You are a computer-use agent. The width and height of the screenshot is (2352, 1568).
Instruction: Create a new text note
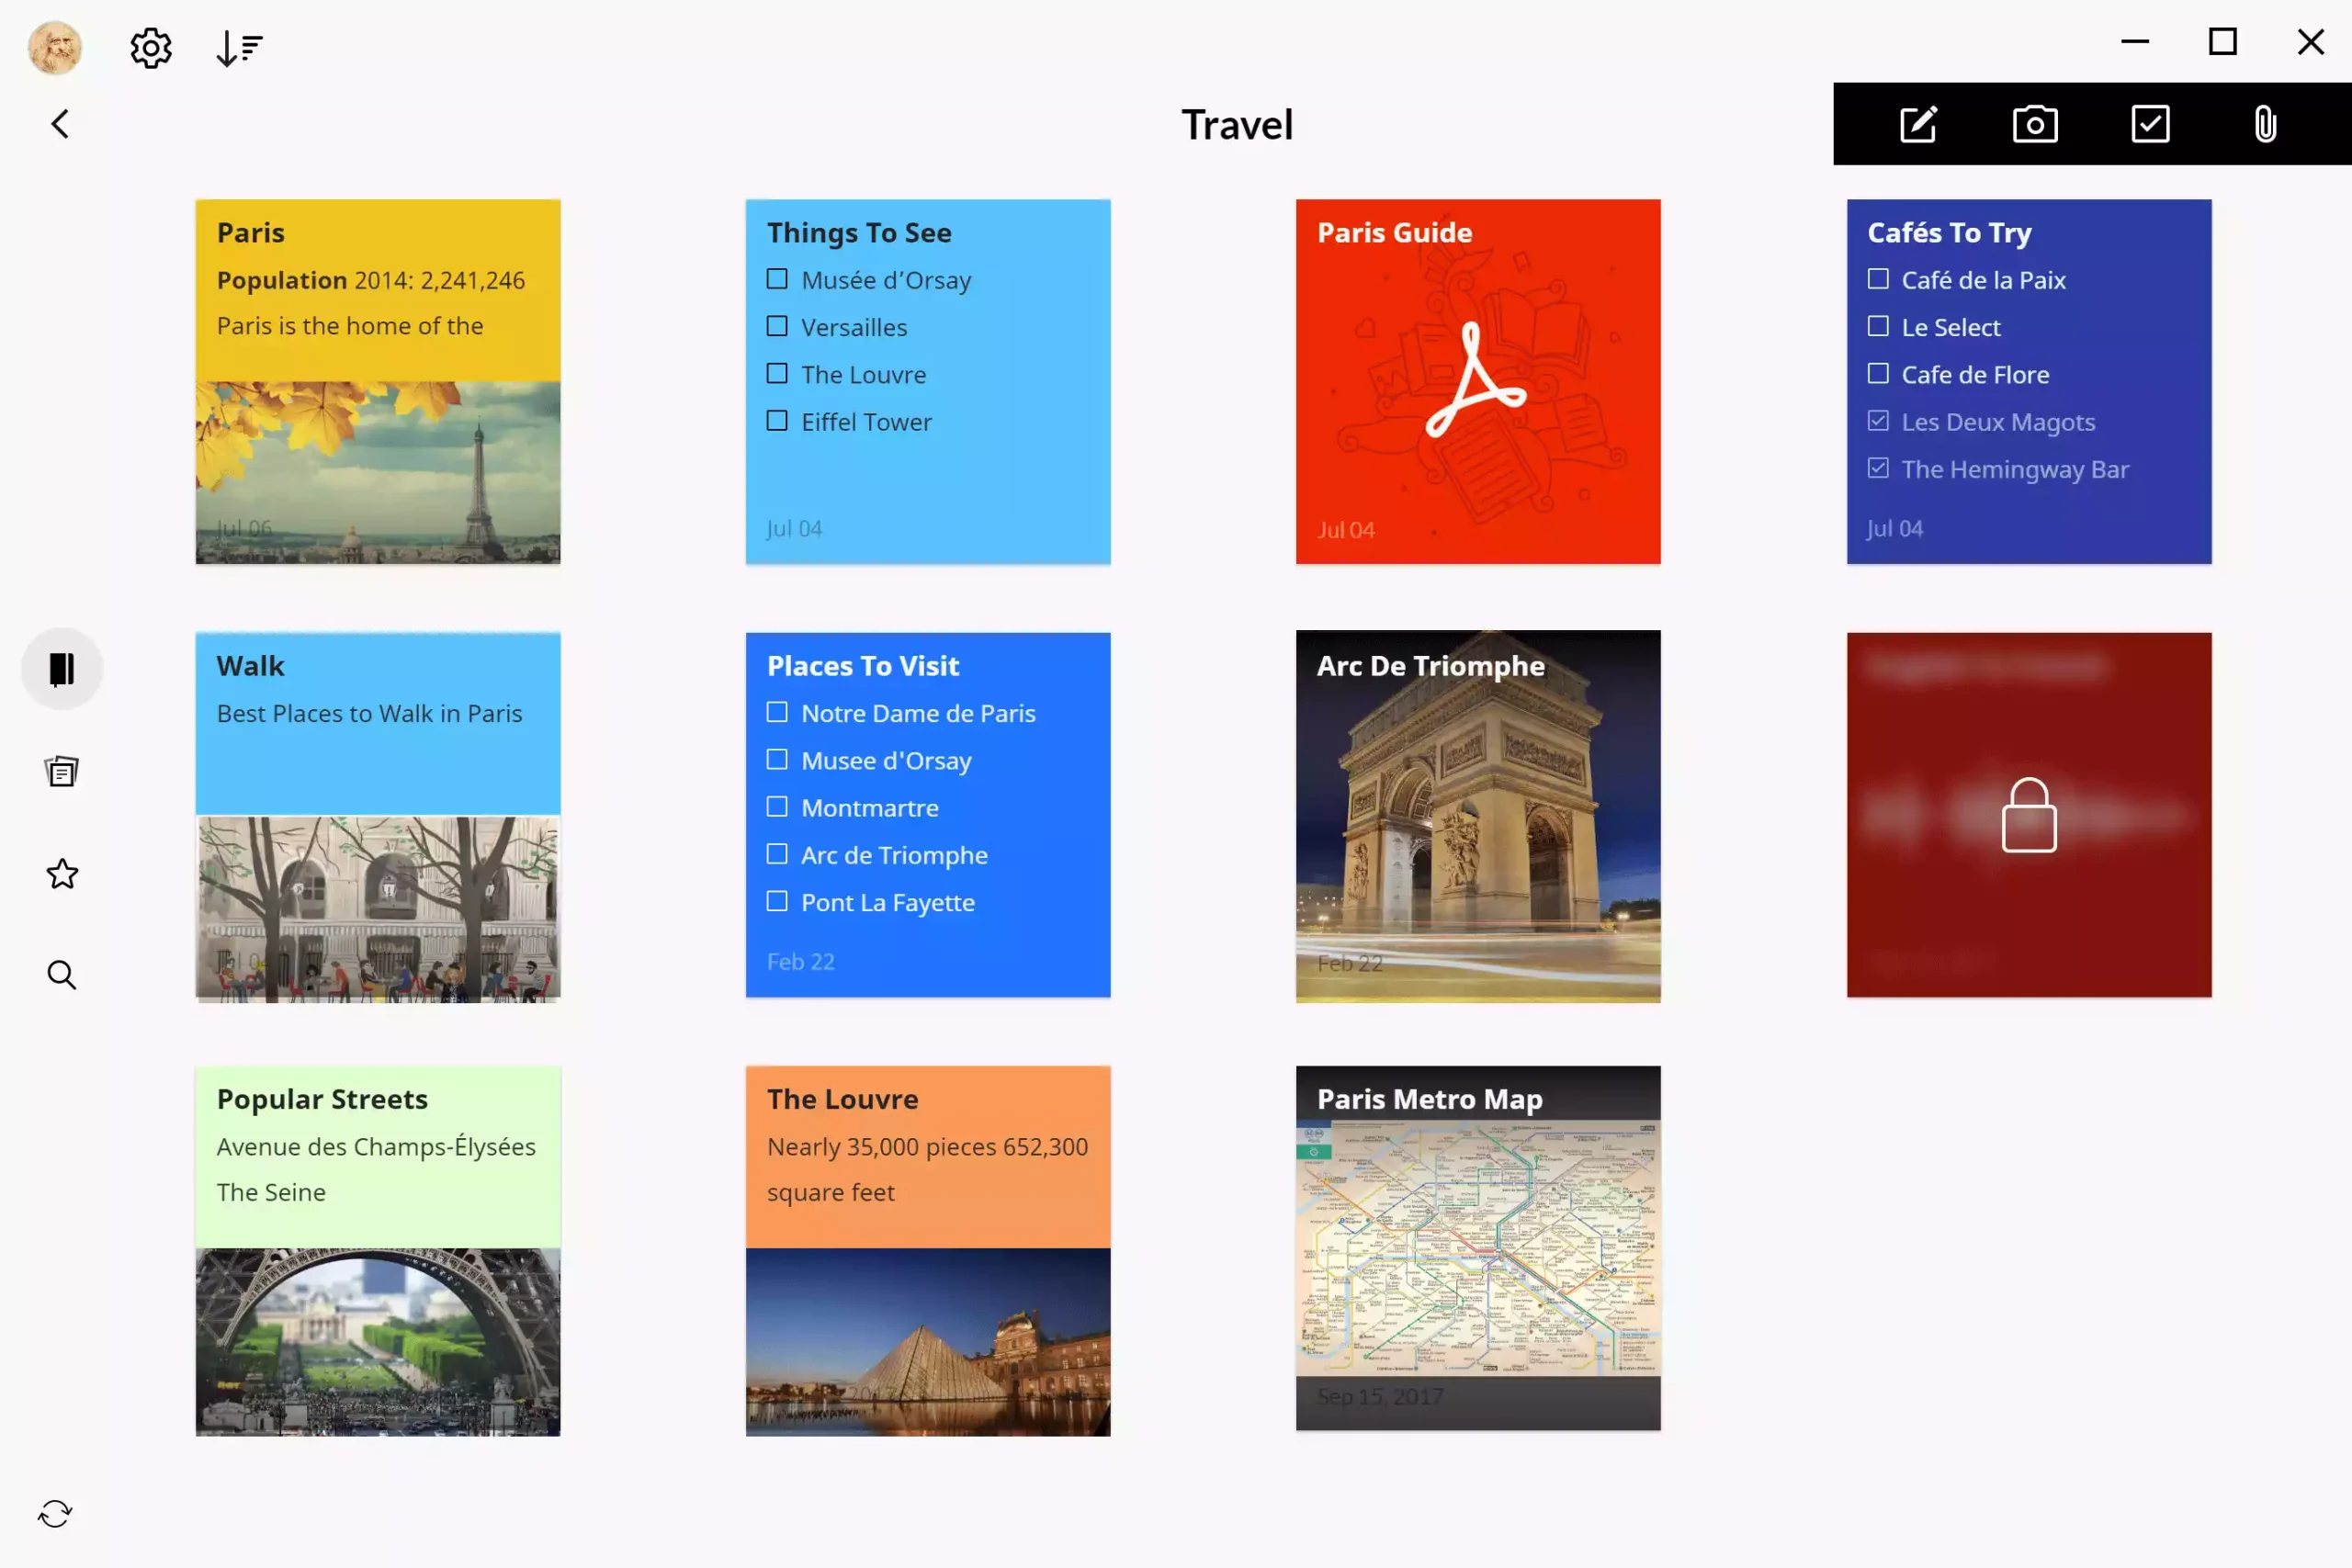pos(1918,123)
